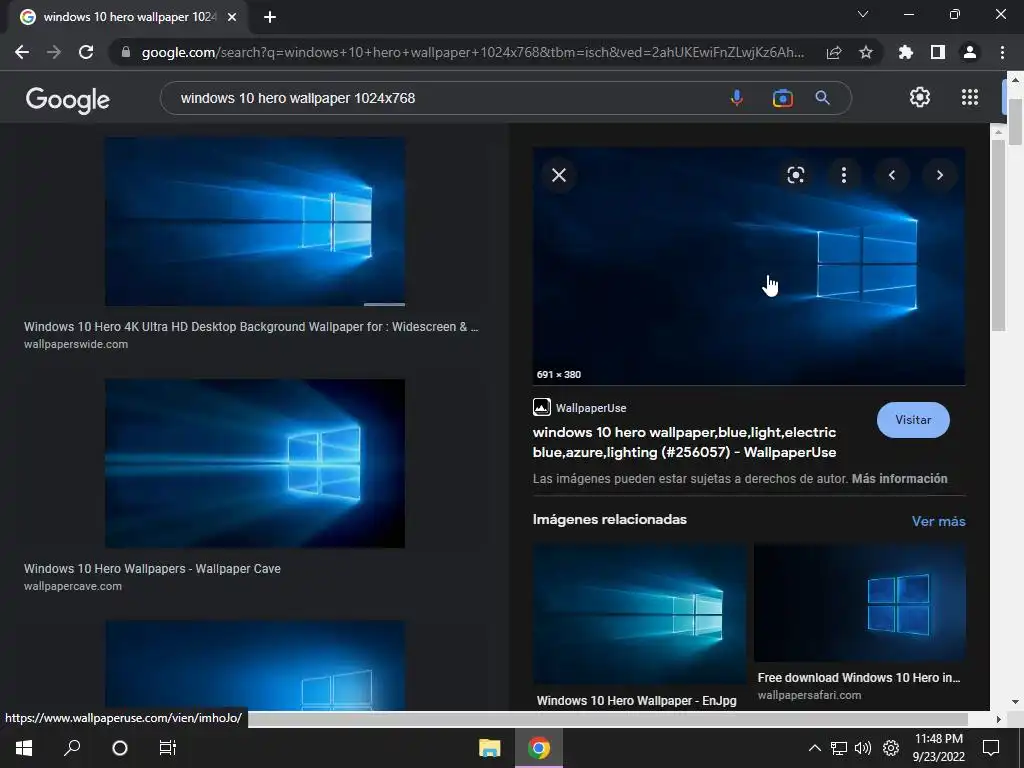Image resolution: width=1024 pixels, height=768 pixels.
Task: Open Task View on taskbar
Action: [x=168, y=748]
